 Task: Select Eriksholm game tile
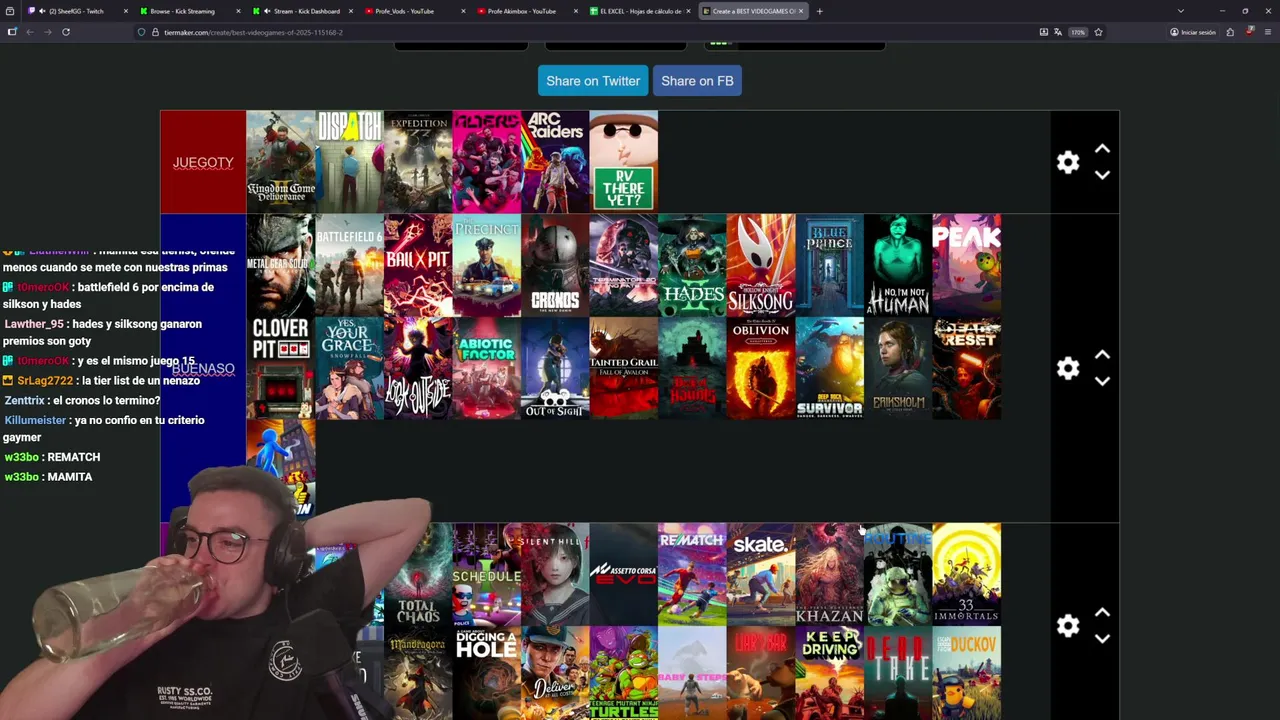(898, 368)
